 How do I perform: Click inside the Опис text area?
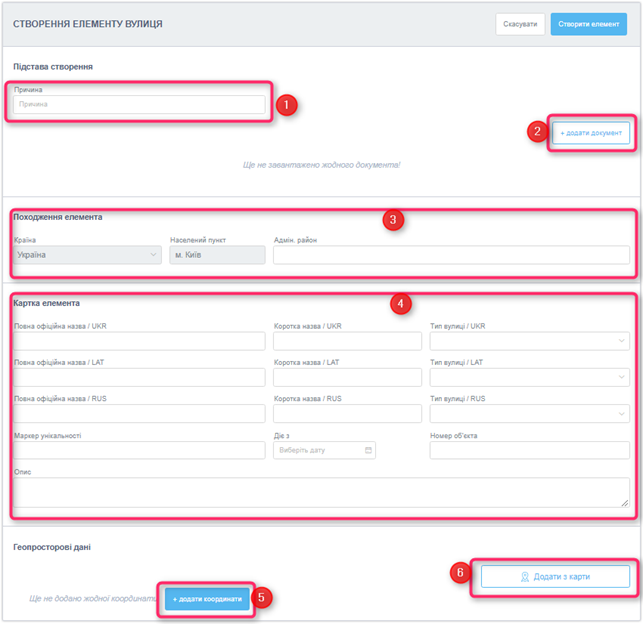point(320,492)
